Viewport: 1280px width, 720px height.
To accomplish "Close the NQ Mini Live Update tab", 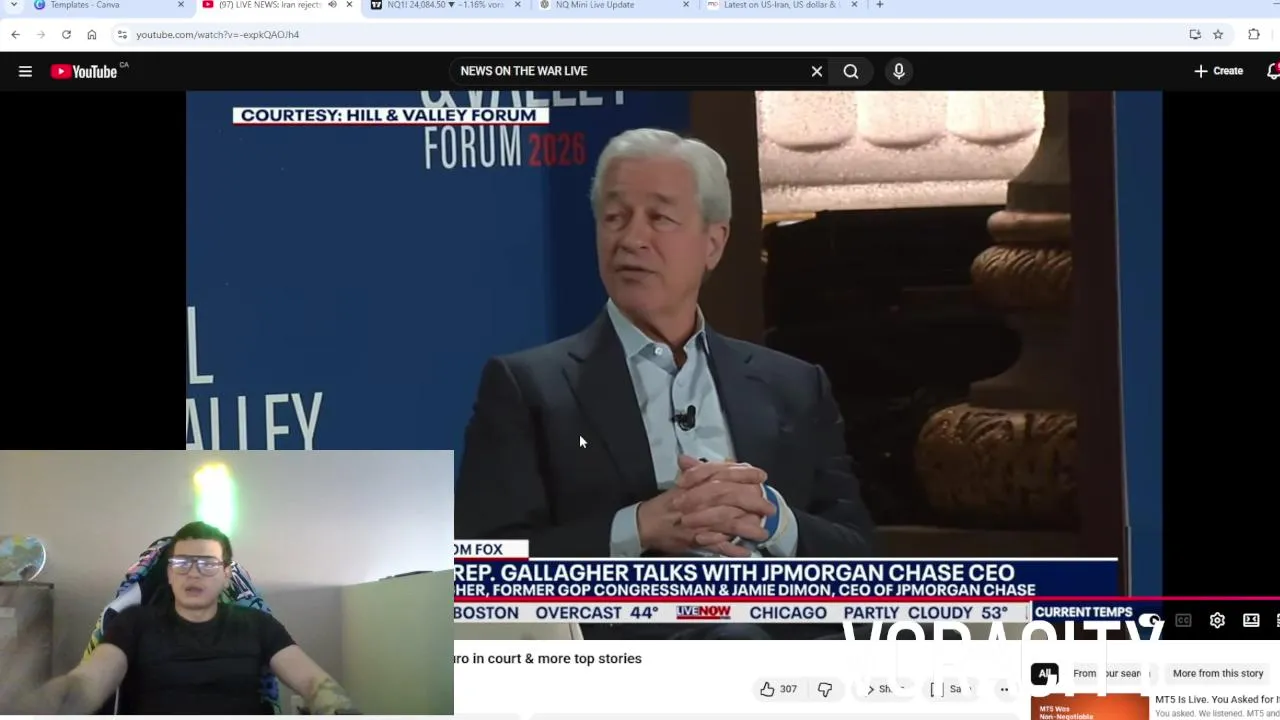I will click(x=686, y=5).
